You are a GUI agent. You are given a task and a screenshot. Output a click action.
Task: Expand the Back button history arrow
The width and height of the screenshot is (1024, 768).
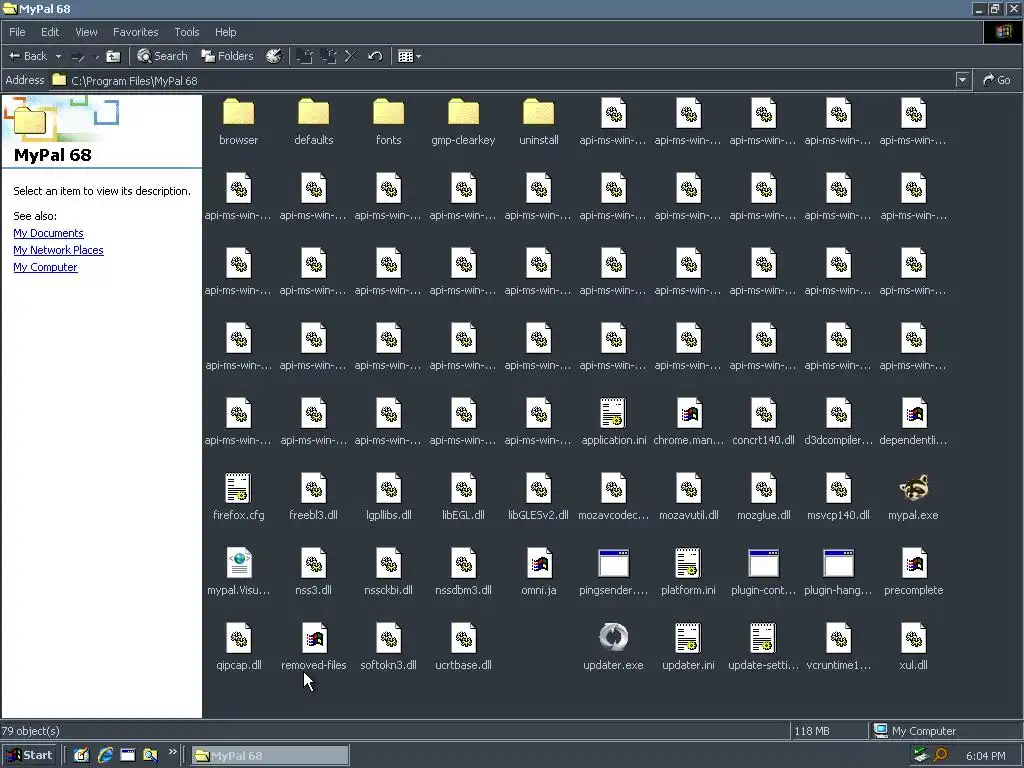[58, 56]
